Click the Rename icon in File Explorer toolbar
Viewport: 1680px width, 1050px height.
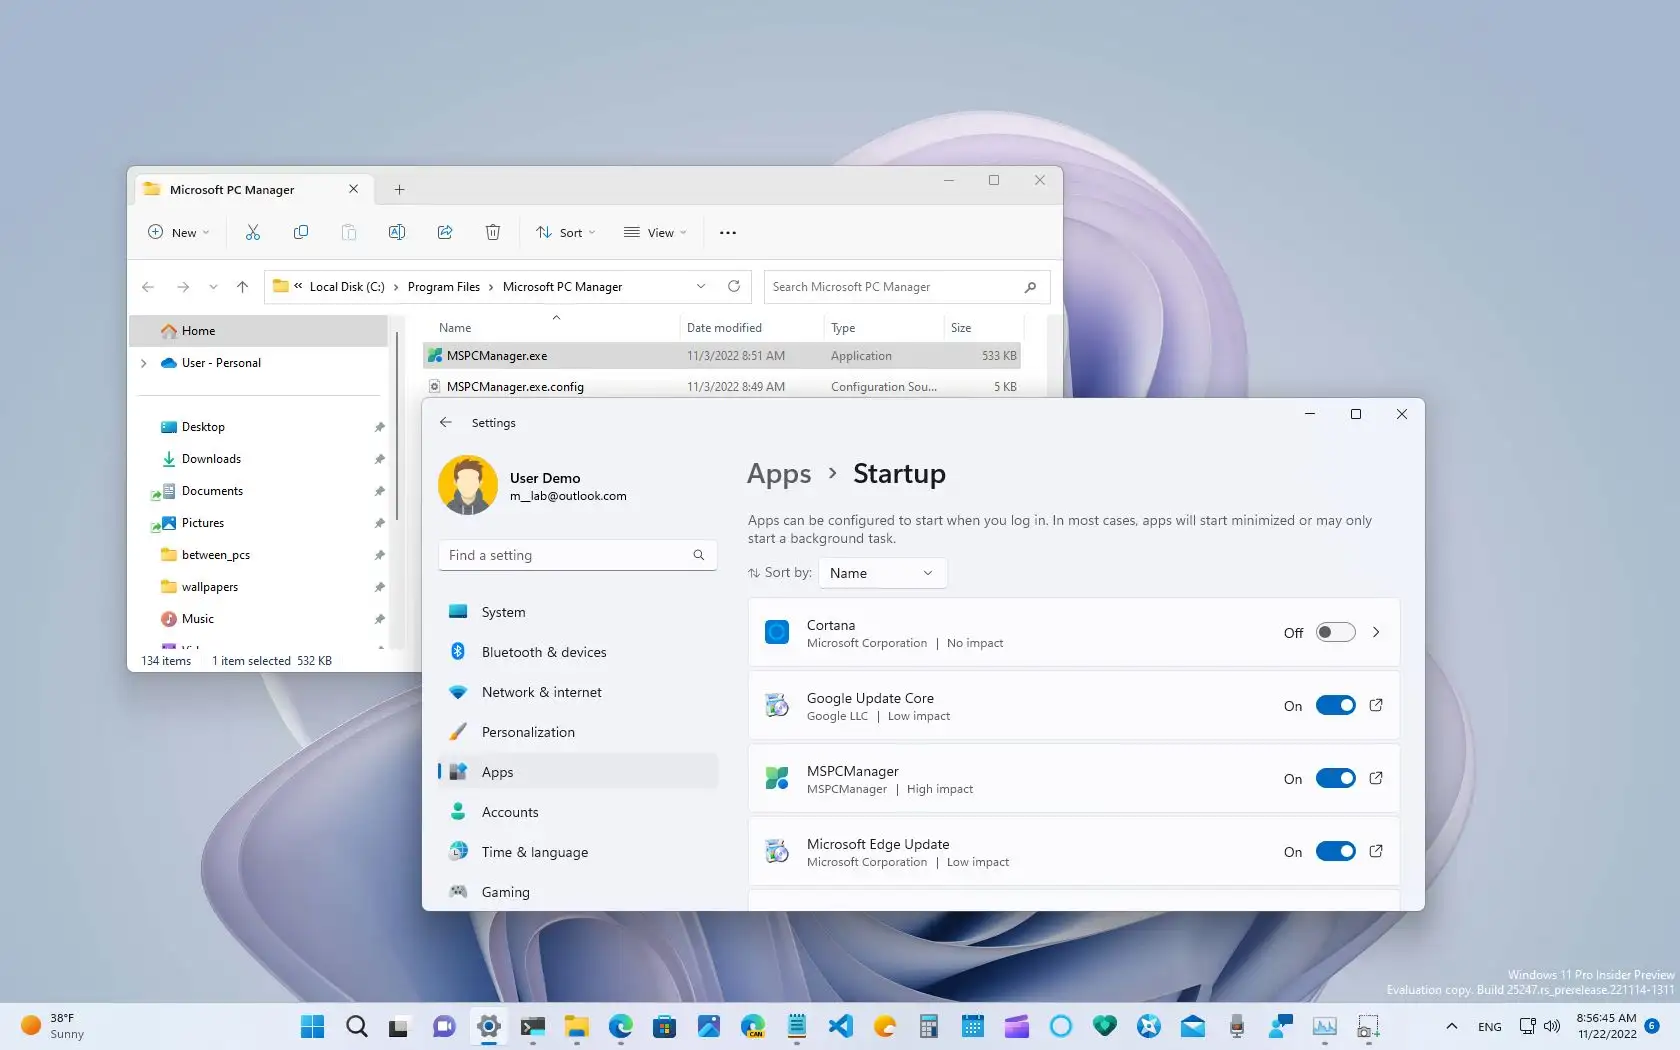click(x=397, y=232)
